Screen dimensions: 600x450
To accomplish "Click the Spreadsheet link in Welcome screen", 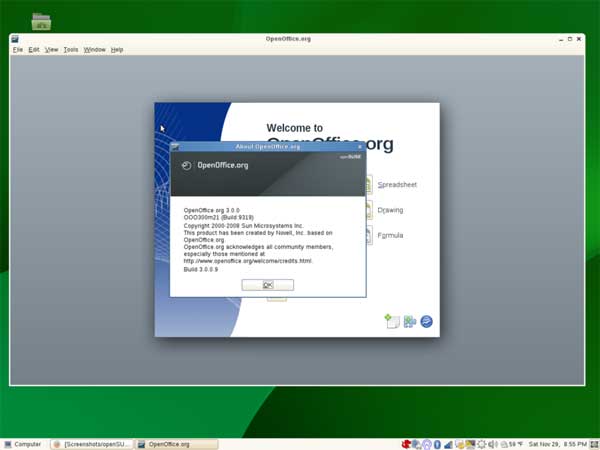I will [396, 185].
